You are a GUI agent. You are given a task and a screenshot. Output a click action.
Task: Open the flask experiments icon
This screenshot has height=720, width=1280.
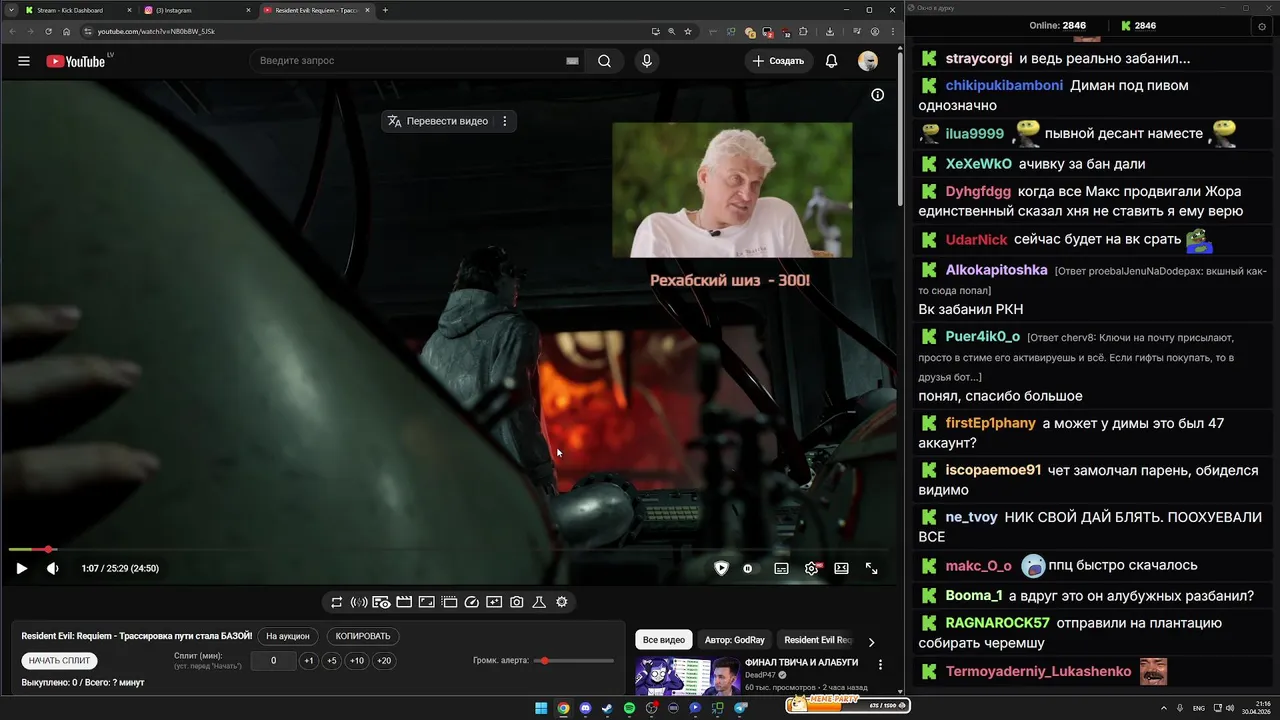tap(539, 602)
